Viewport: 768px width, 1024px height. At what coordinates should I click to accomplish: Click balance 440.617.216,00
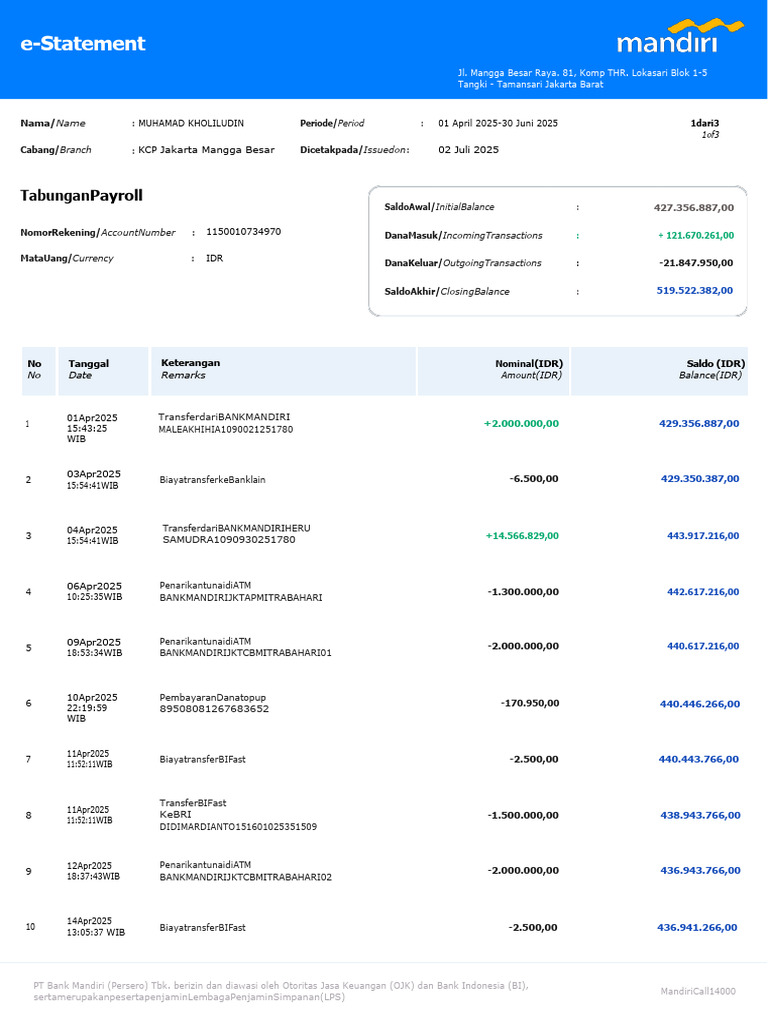(x=703, y=647)
